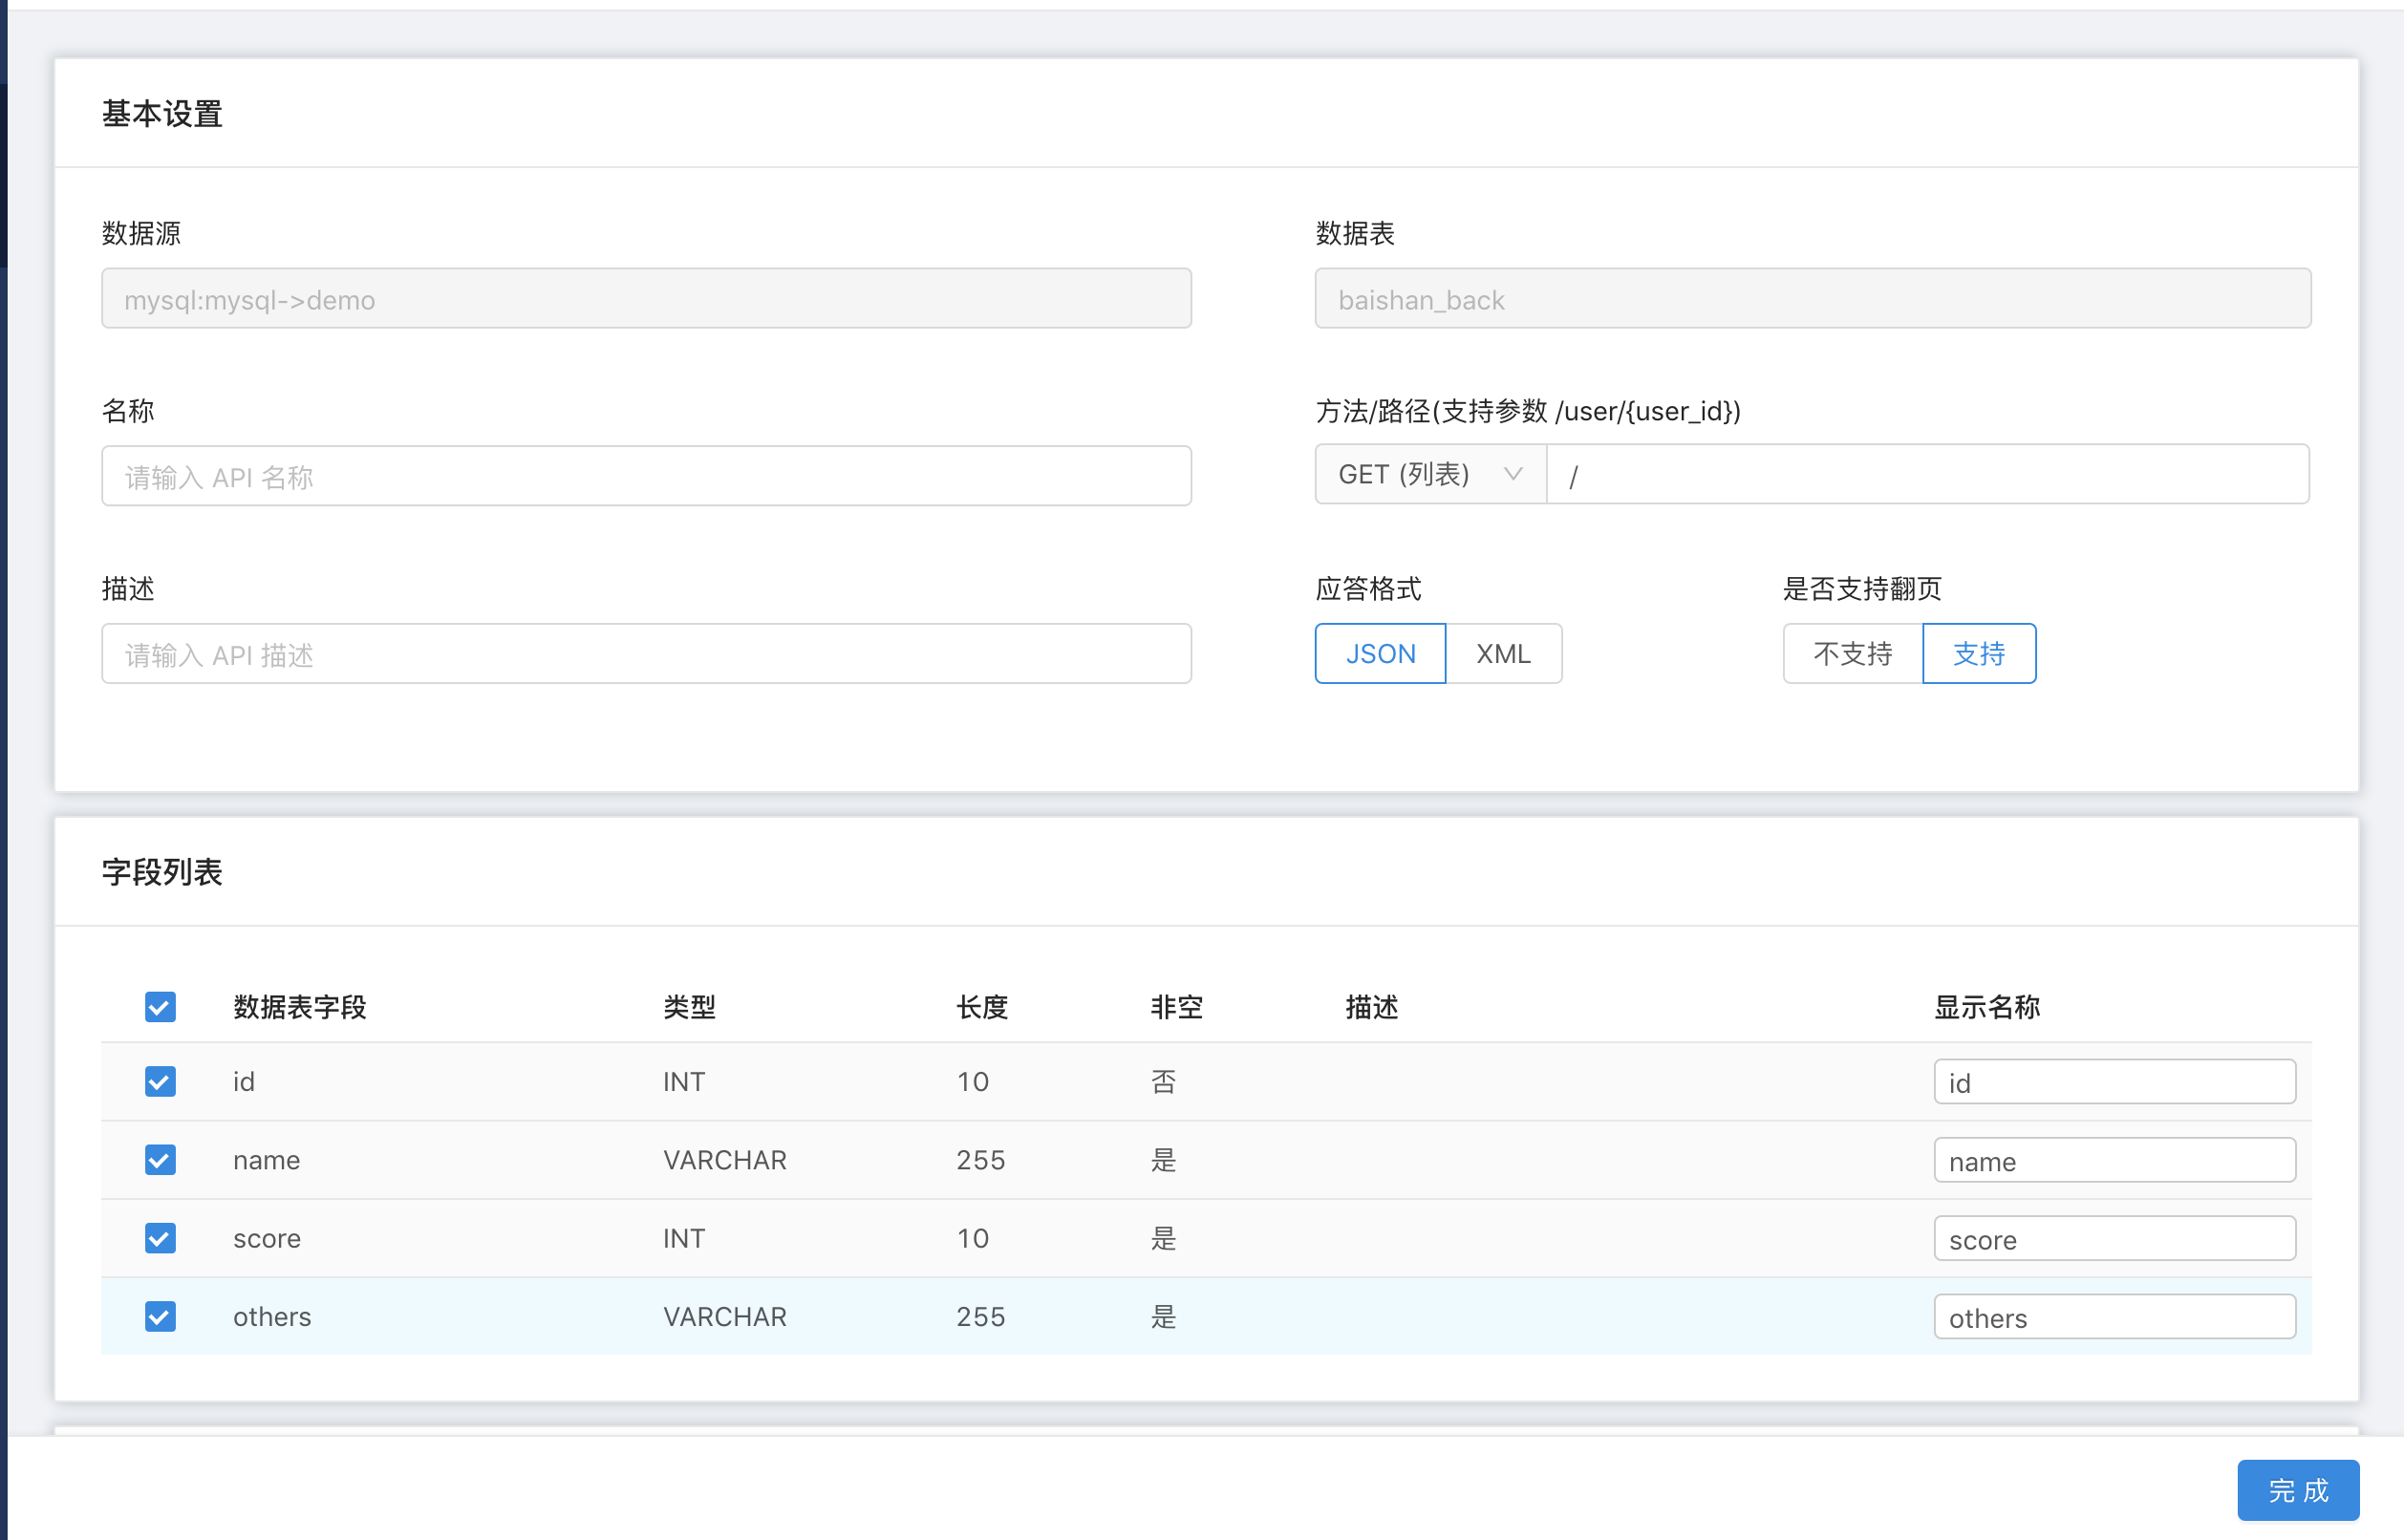Edit display name for score field
The image size is (2404, 1540).
pos(2113,1239)
